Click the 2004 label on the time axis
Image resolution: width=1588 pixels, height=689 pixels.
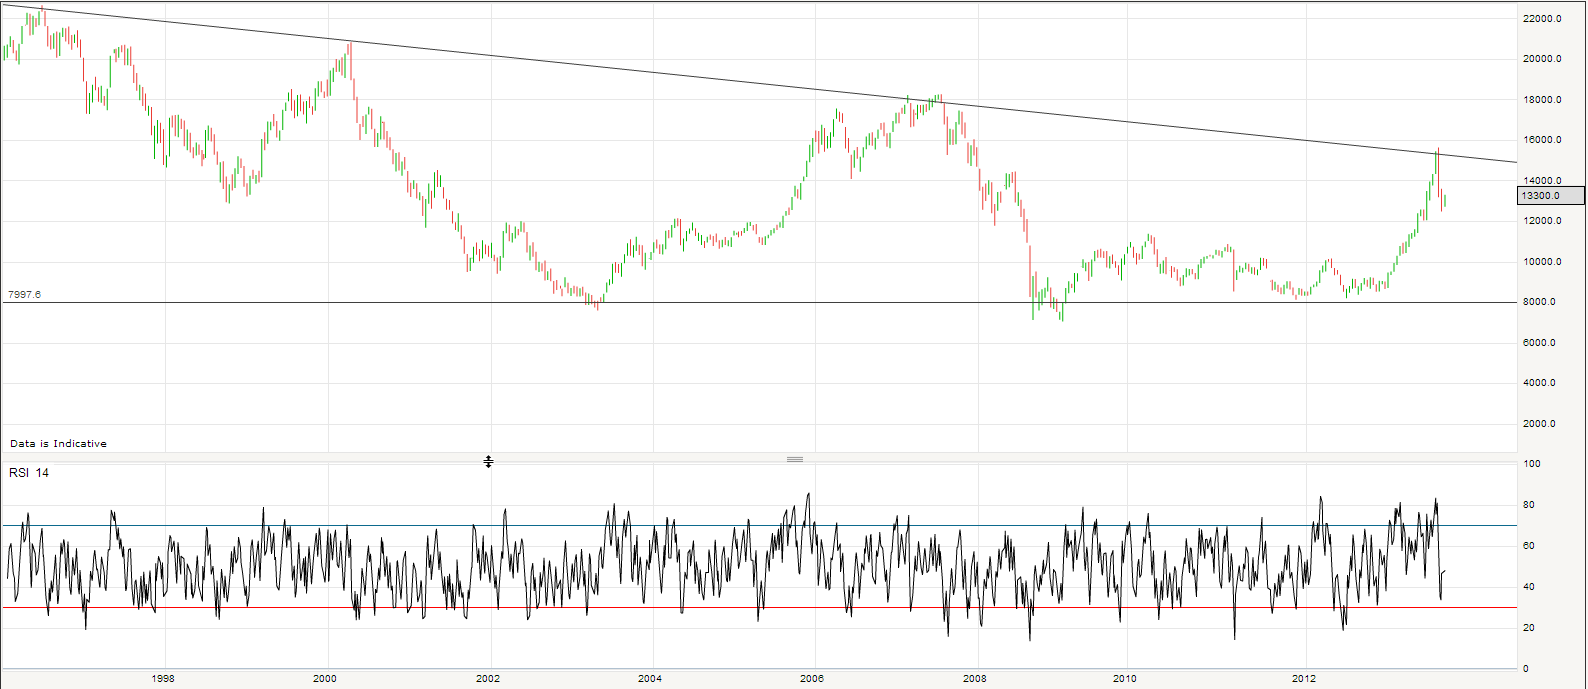650,679
